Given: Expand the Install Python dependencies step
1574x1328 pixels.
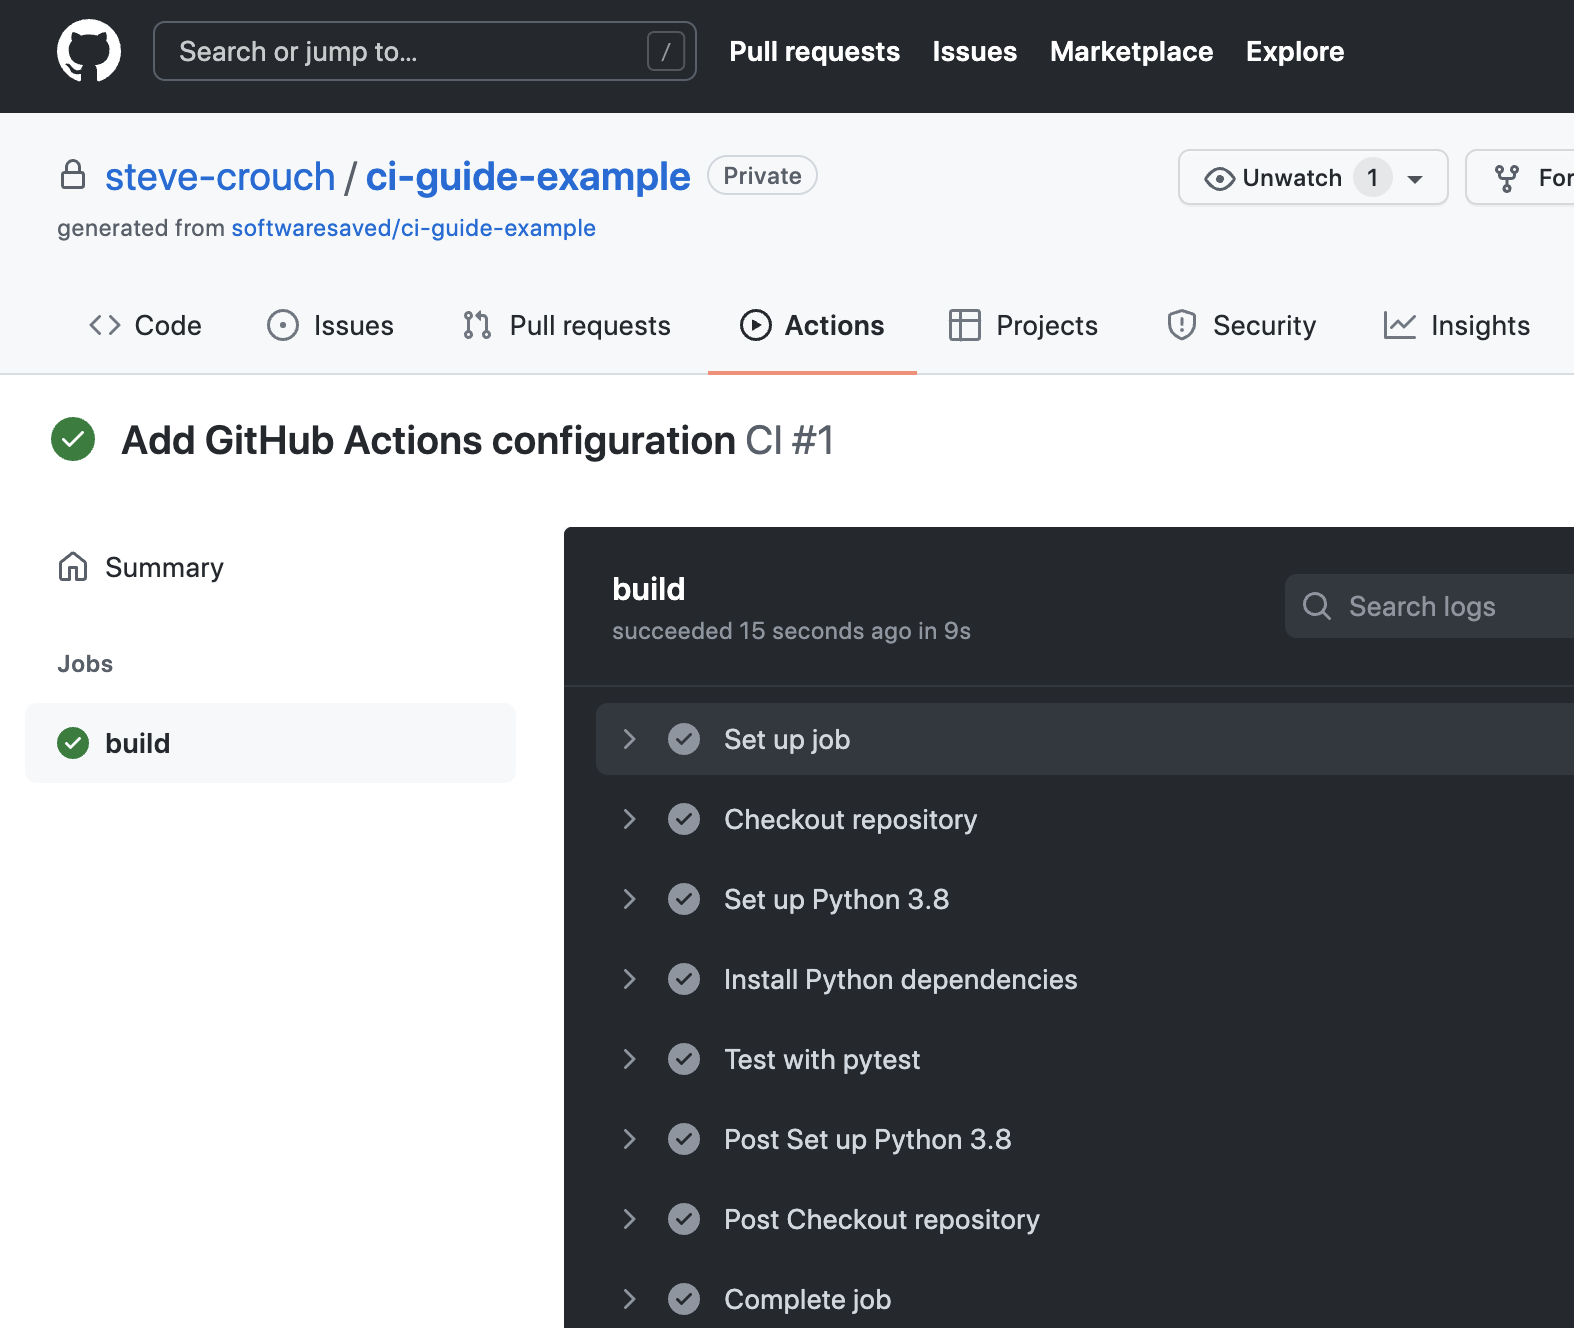Looking at the screenshot, I should pyautogui.click(x=629, y=979).
